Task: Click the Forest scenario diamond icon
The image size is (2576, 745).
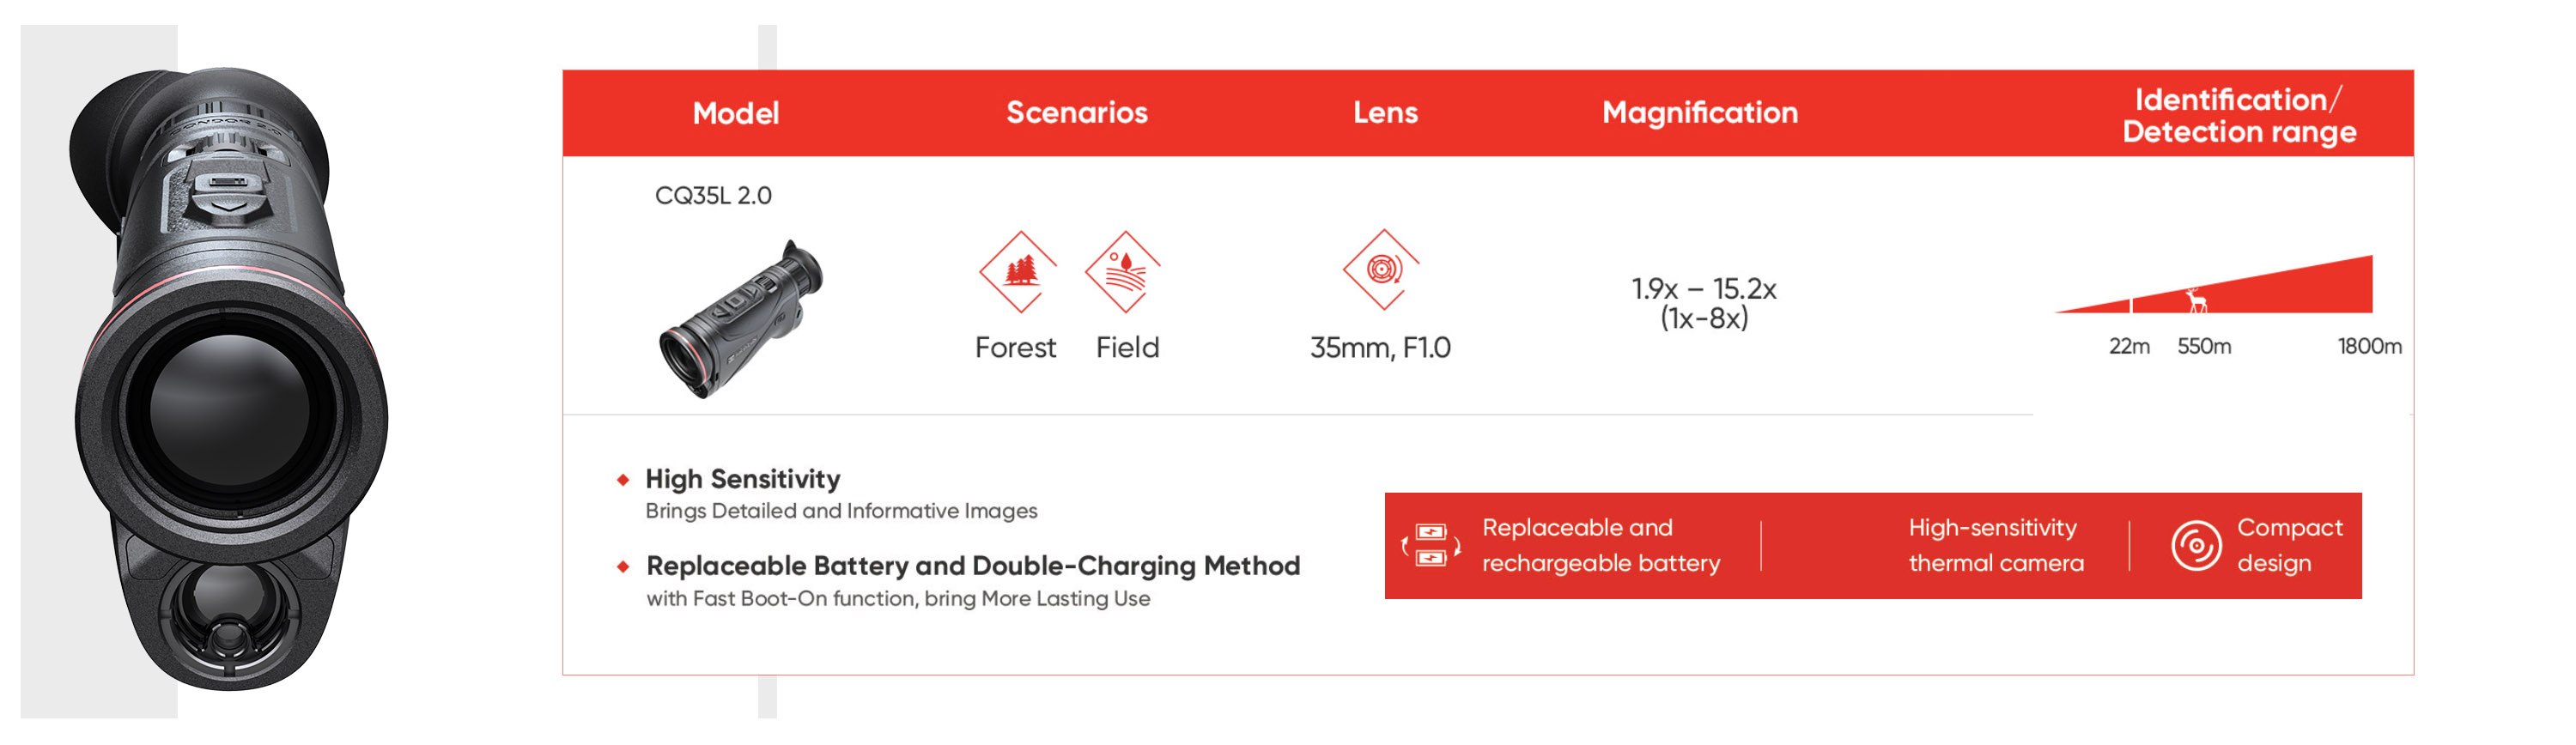Action: coord(1018,271)
